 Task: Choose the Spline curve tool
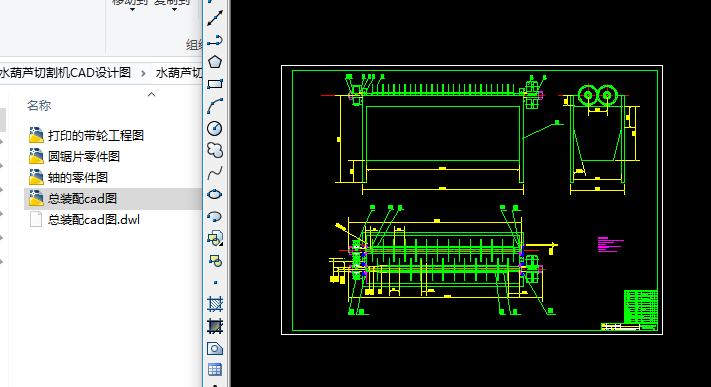214,172
